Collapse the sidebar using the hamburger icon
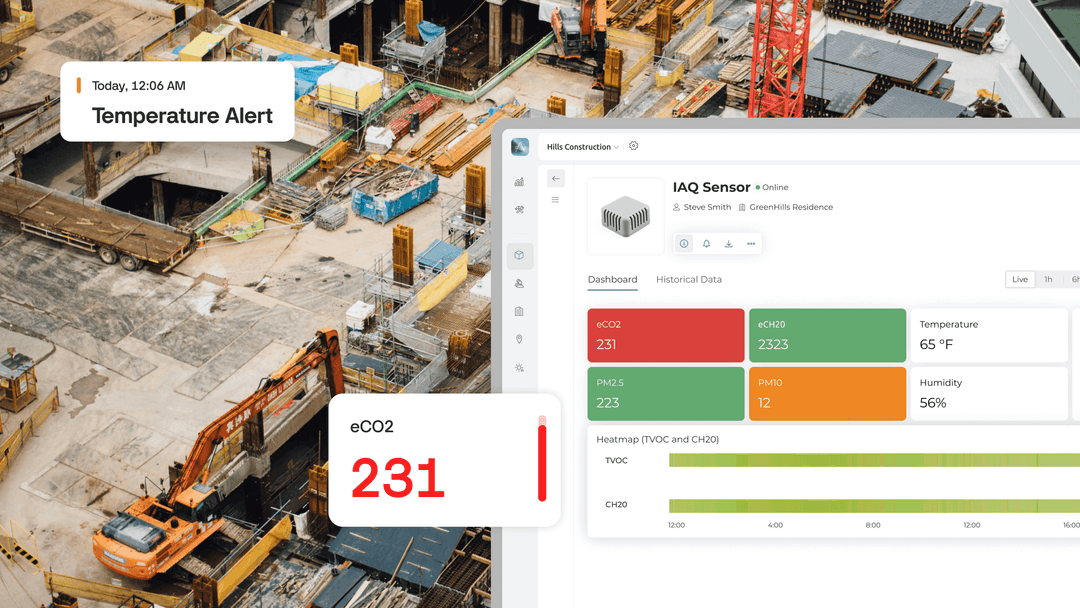The height and width of the screenshot is (608, 1080). [556, 199]
